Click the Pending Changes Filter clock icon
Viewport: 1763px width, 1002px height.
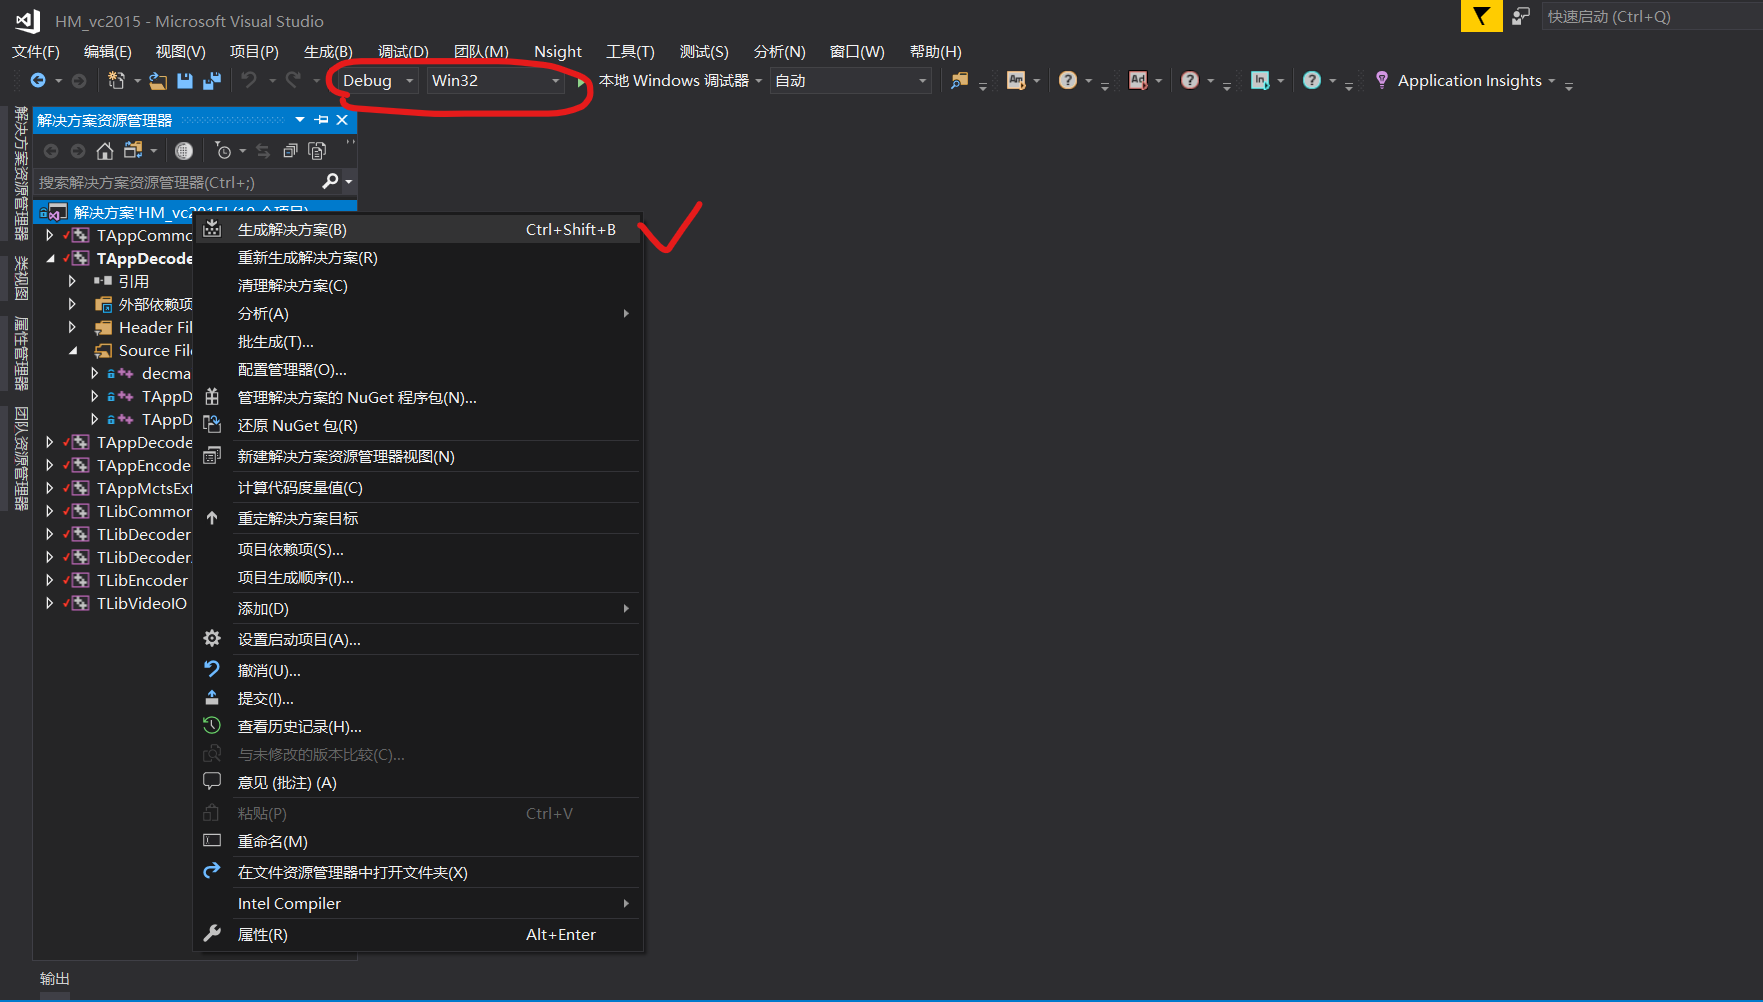(223, 151)
